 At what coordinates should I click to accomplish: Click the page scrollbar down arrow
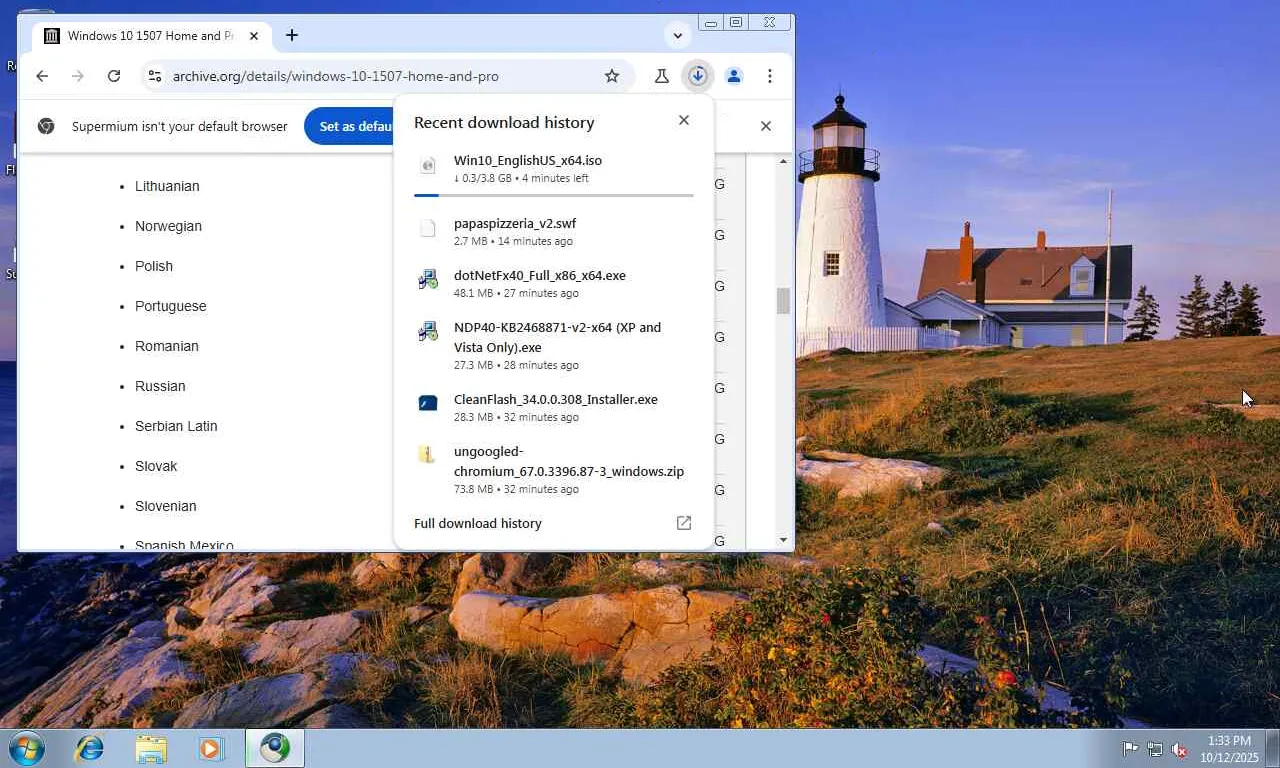tap(783, 540)
